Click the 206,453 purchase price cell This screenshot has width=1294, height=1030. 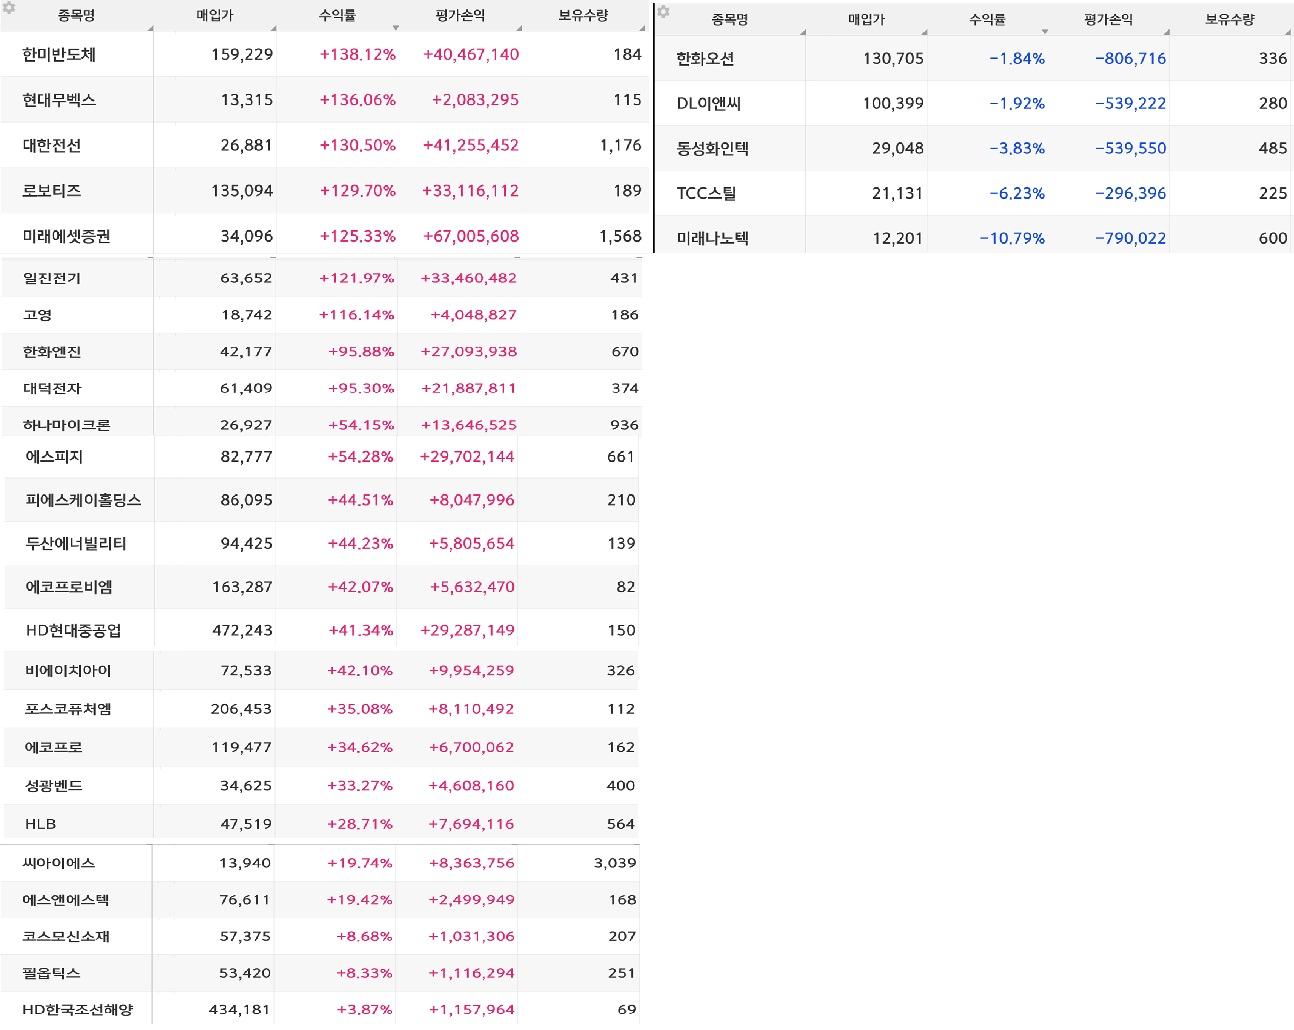point(241,709)
